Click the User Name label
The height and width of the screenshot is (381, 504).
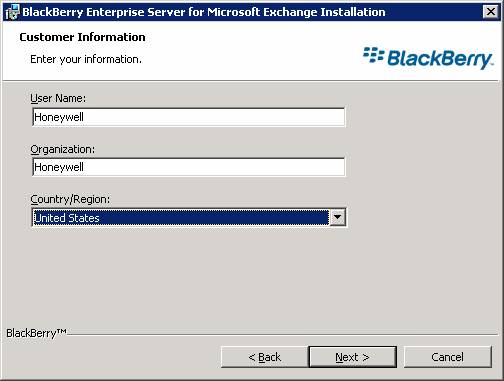tap(58, 98)
